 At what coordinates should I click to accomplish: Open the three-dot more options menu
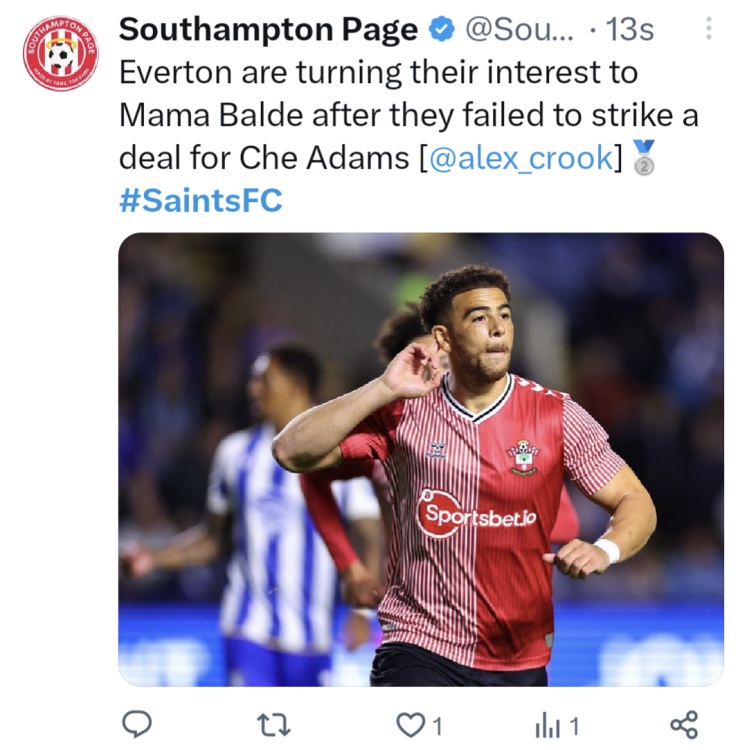[x=708, y=28]
